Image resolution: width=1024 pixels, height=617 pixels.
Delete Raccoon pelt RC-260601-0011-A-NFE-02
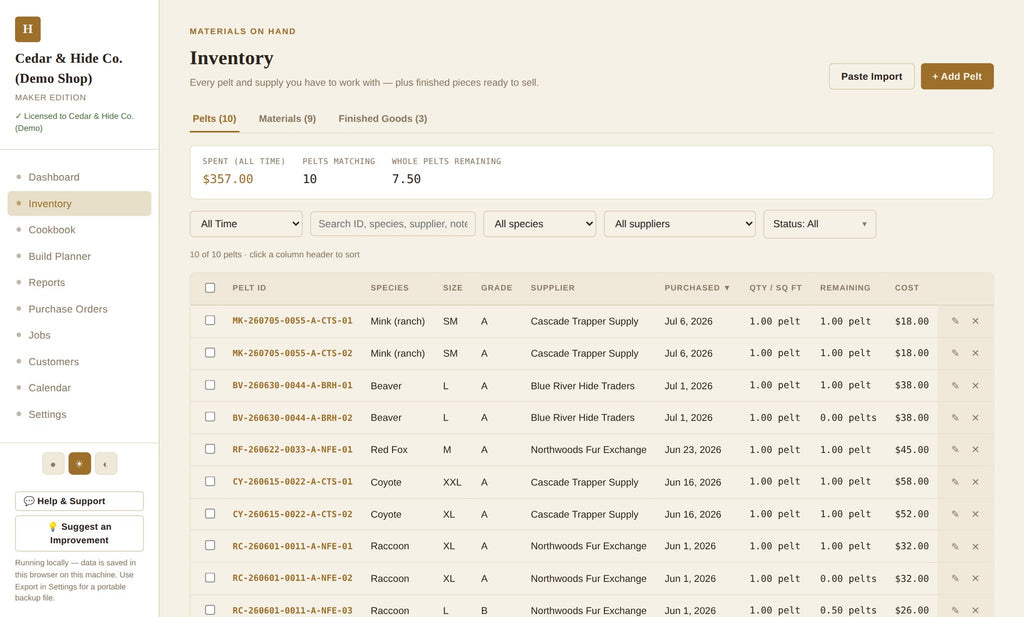pos(975,578)
